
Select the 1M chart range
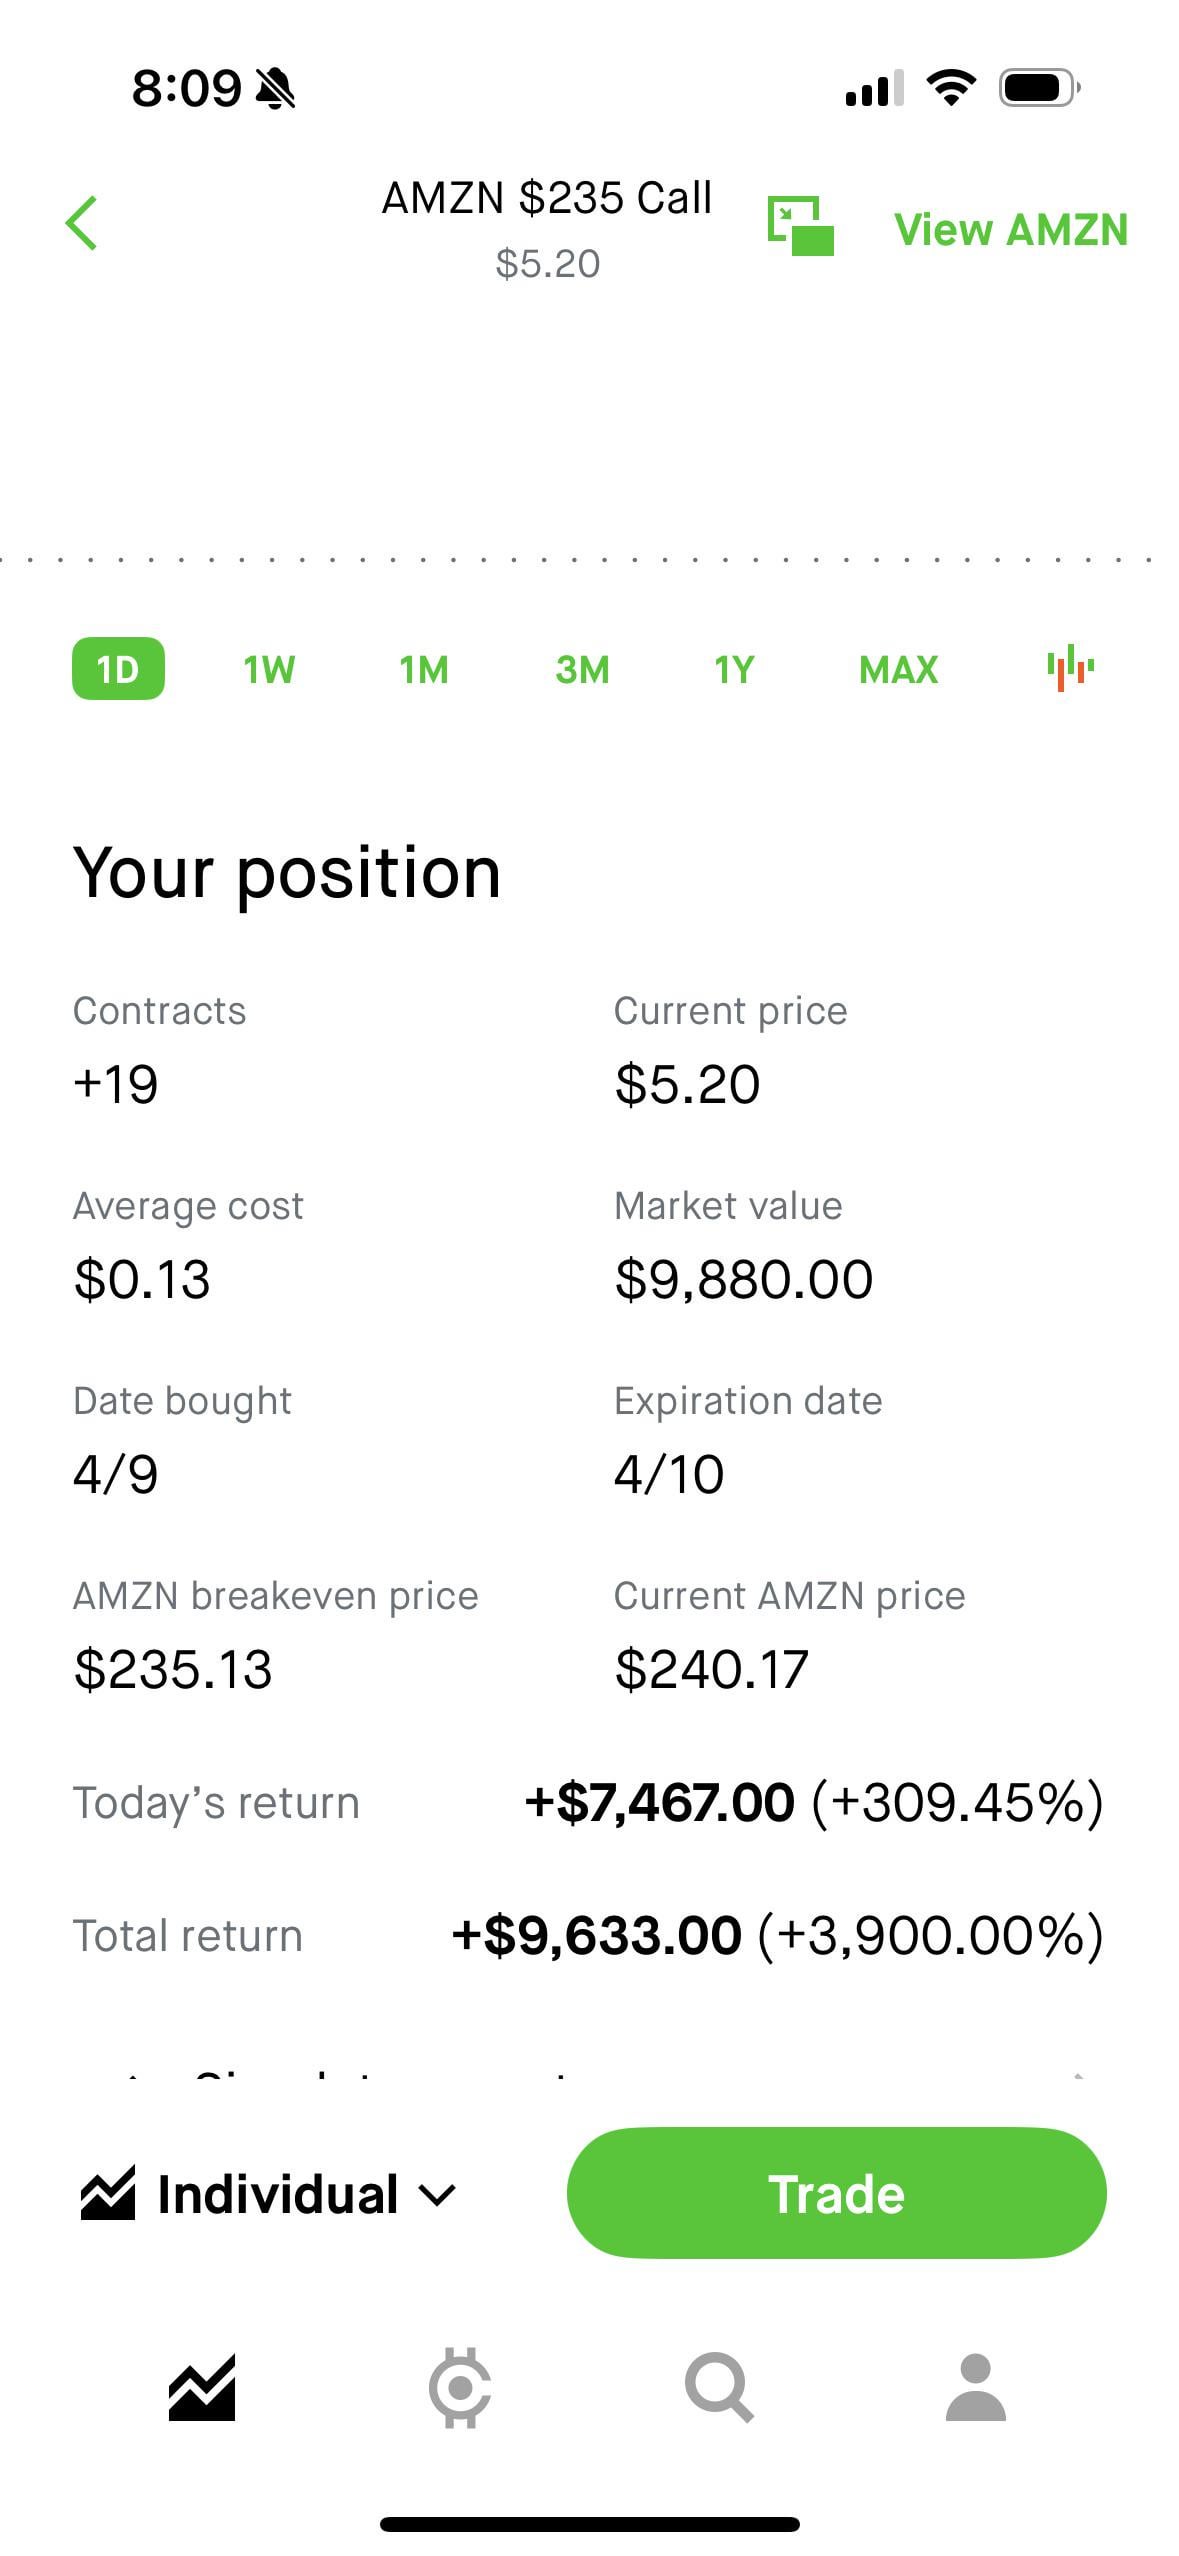click(x=424, y=669)
